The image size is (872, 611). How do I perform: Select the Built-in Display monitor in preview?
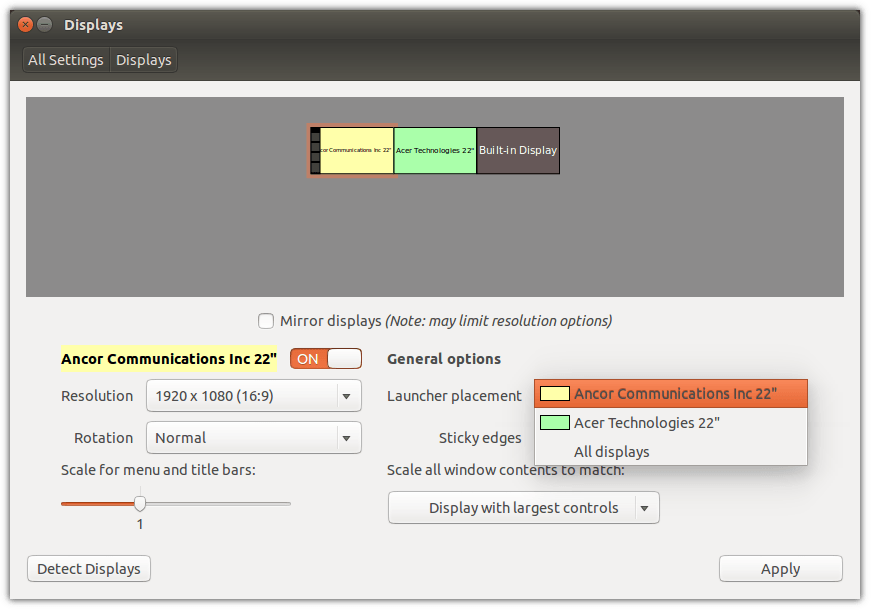(x=518, y=151)
